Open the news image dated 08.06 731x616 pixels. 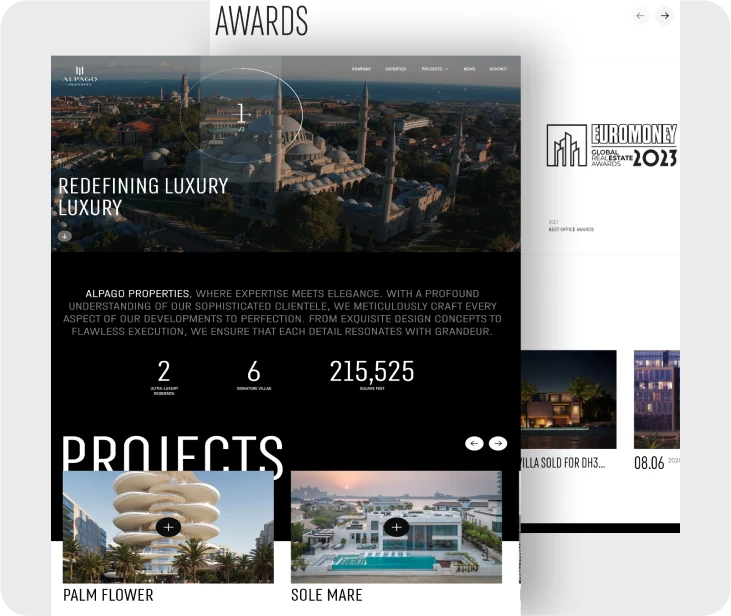click(656, 399)
